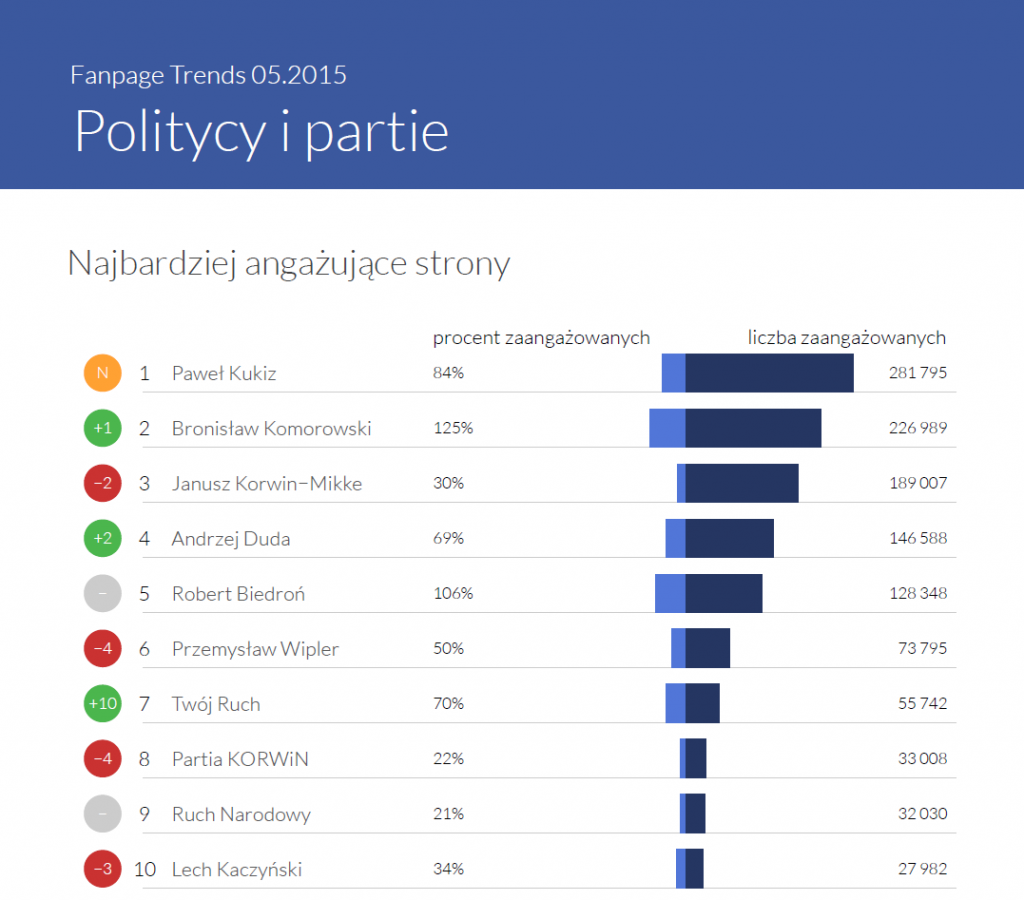Screen dimensions: 1024x900
Task: Click the orange N badge beside Paweł Kukiz
Action: click(102, 374)
